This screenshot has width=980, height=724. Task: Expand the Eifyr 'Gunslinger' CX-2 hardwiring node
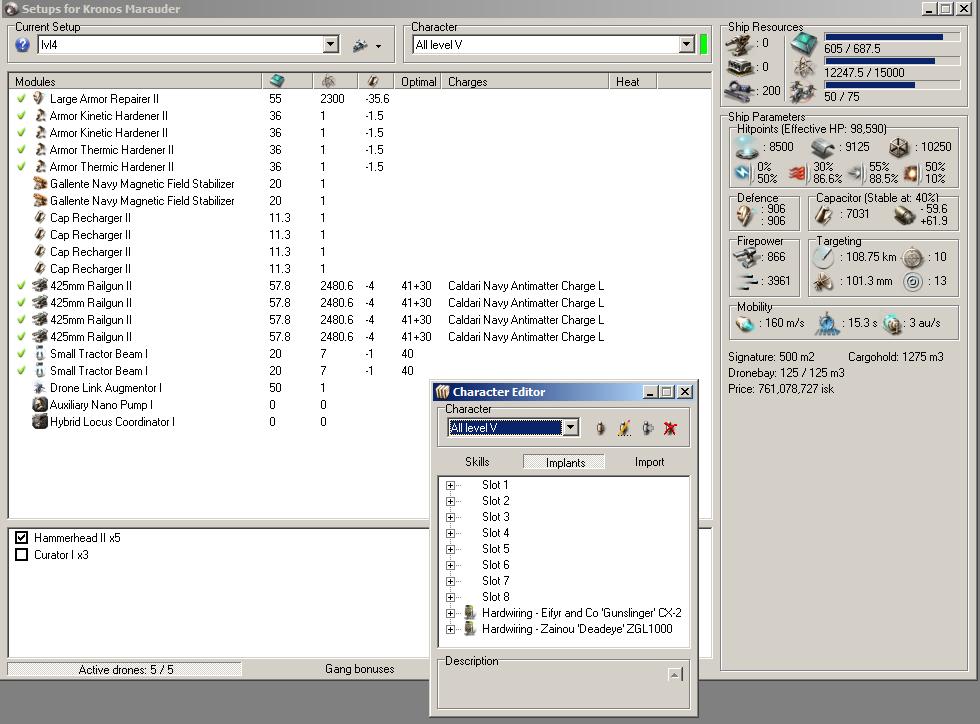450,613
